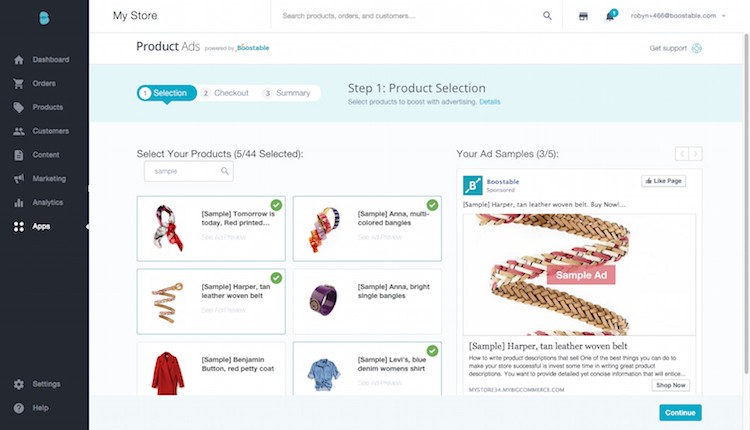Viewport: 750px width, 430px height.
Task: Open Analytics in the sidebar
Action: coord(47,203)
